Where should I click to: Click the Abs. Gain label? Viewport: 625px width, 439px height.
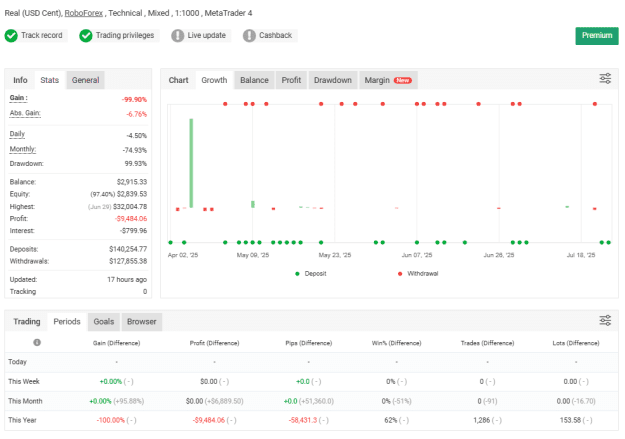(25, 113)
